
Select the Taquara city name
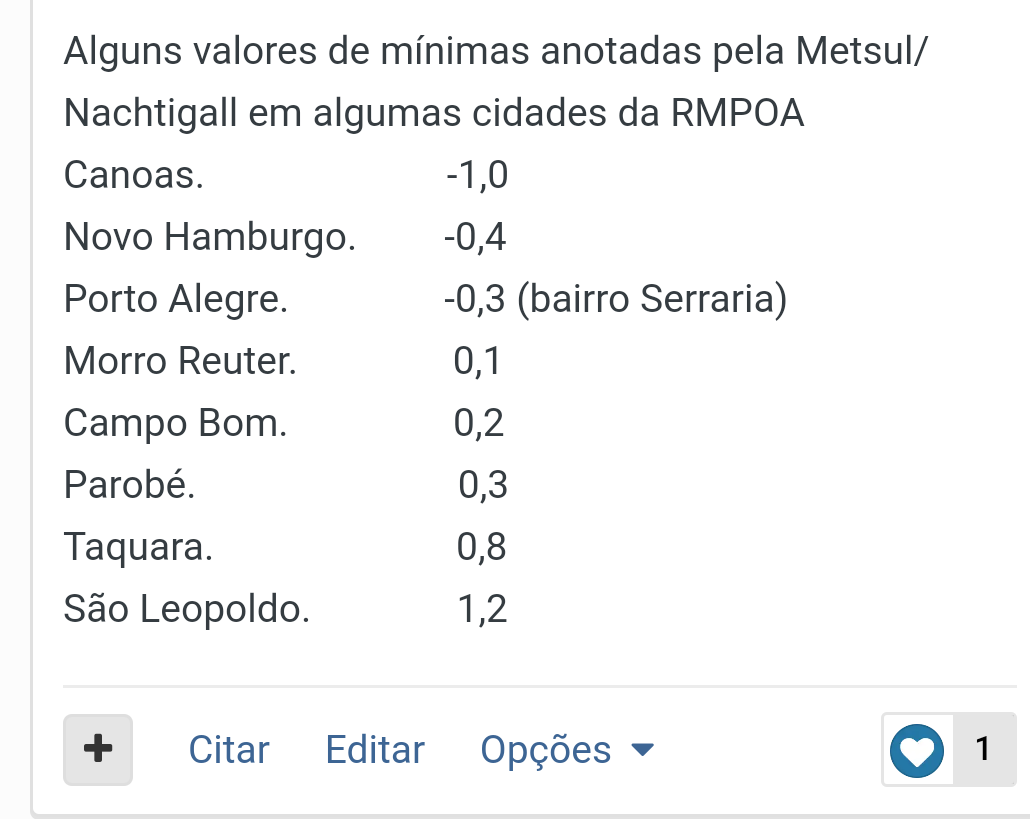click(138, 546)
